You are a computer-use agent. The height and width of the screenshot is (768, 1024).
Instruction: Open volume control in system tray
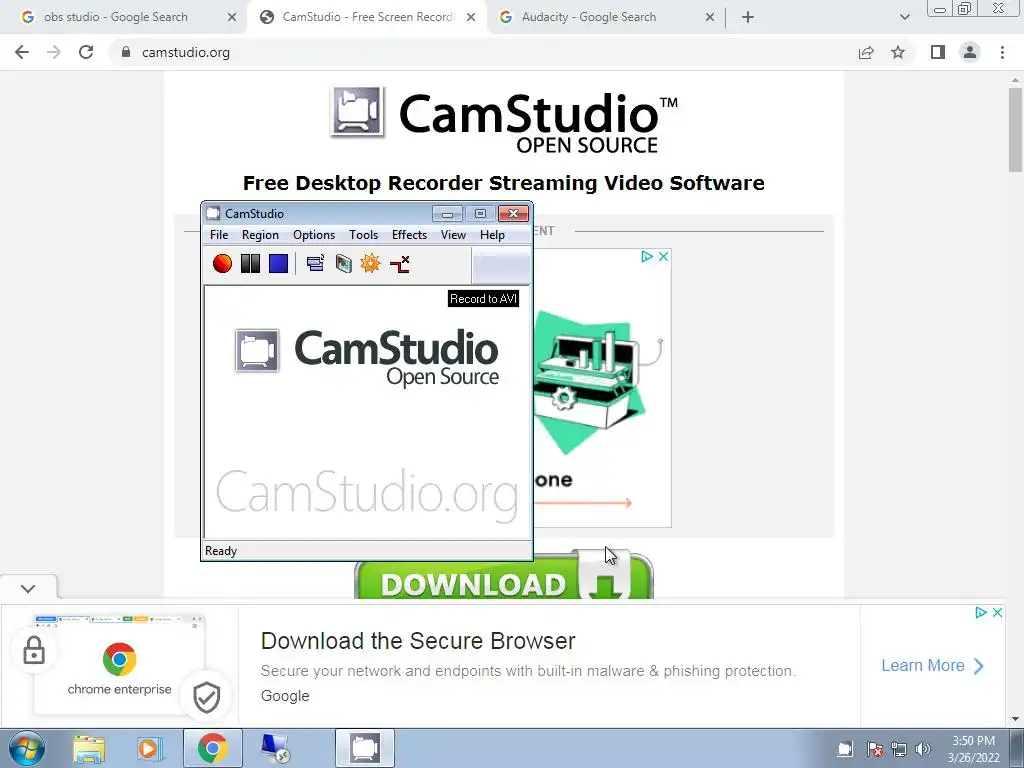tap(923, 749)
